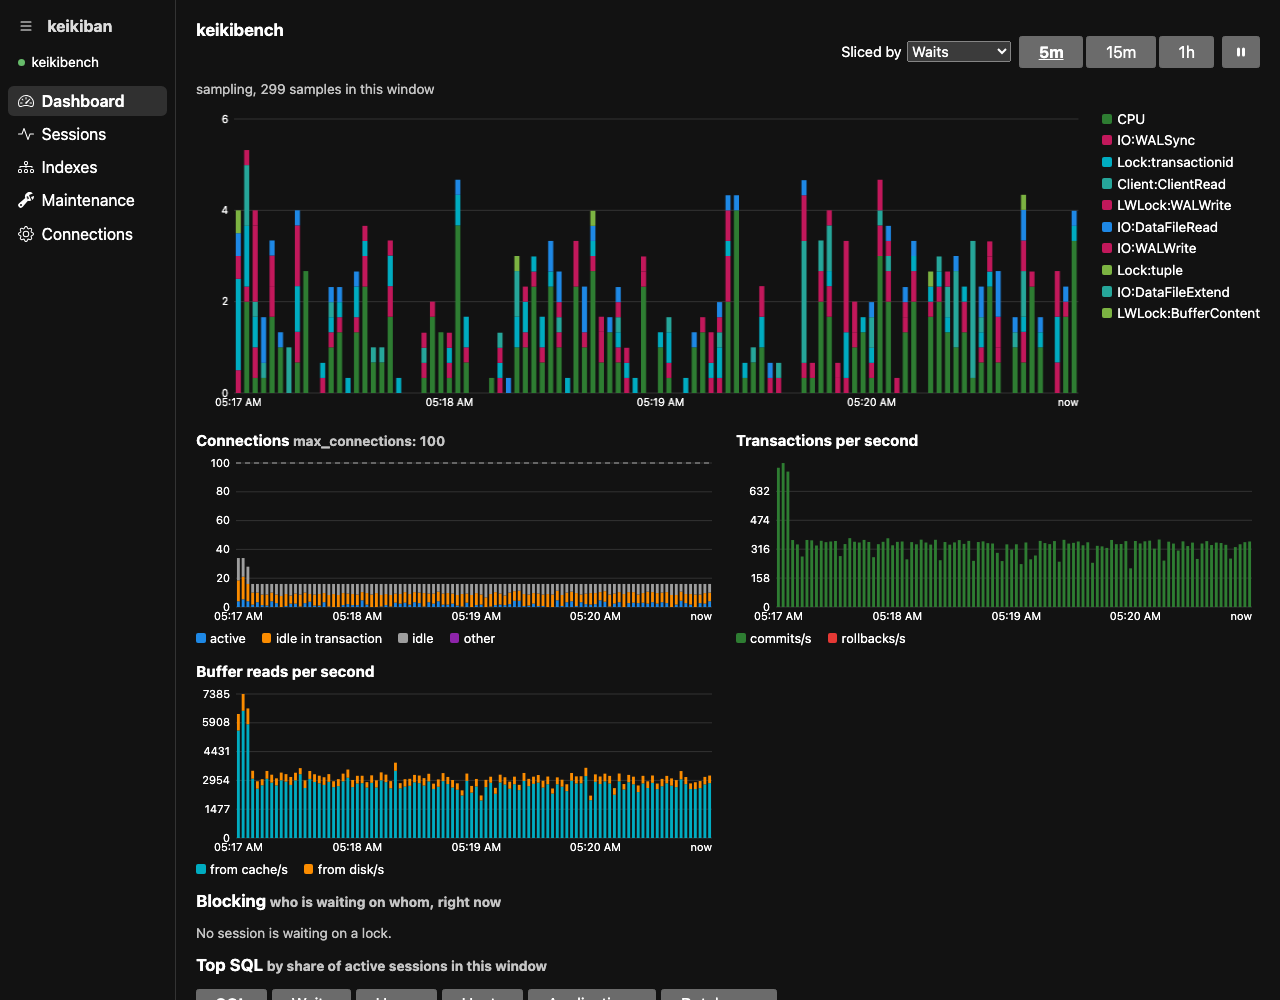This screenshot has height=1000, width=1280.
Task: Click 'Transactions per second' heading
Action: [x=827, y=441]
